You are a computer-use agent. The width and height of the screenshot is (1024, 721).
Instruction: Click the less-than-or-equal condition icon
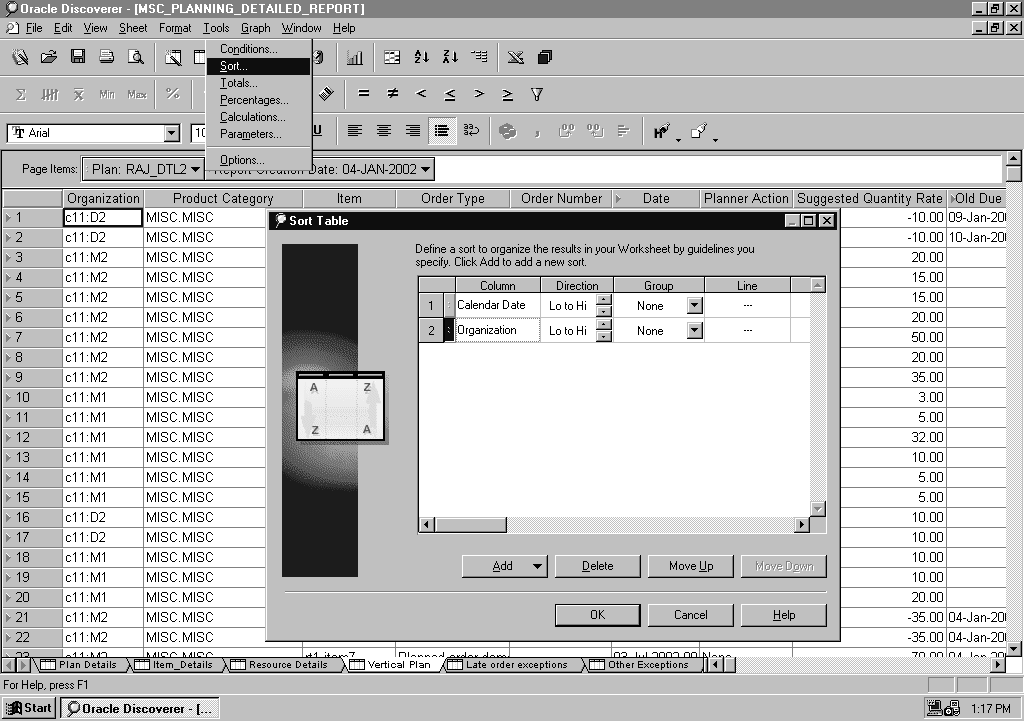click(x=450, y=95)
